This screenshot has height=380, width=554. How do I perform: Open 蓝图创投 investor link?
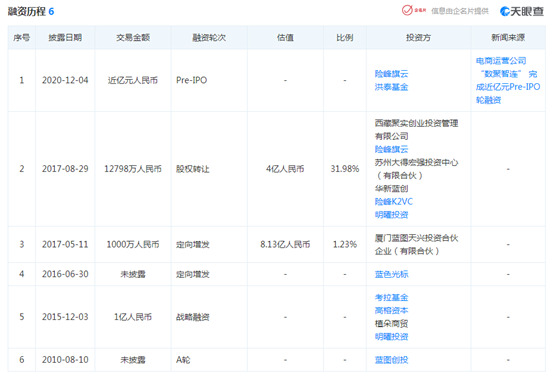point(391,360)
